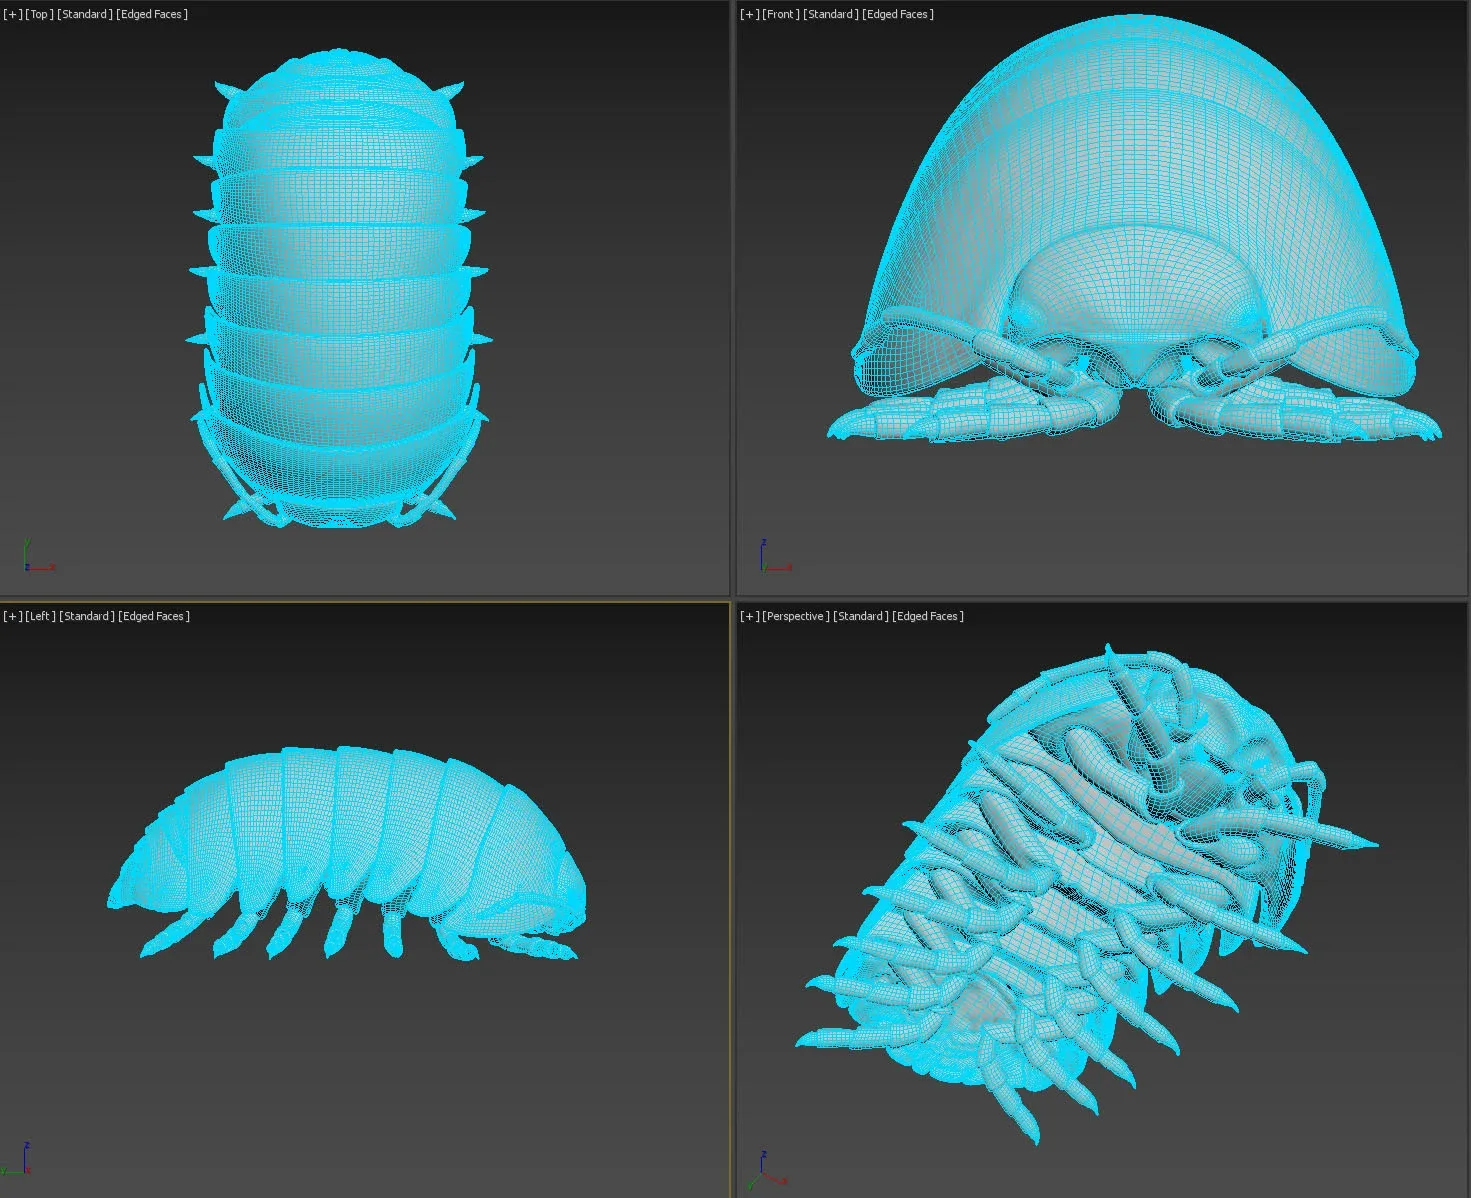
Task: Open the Front viewport's [+] general menu
Action: tap(747, 14)
